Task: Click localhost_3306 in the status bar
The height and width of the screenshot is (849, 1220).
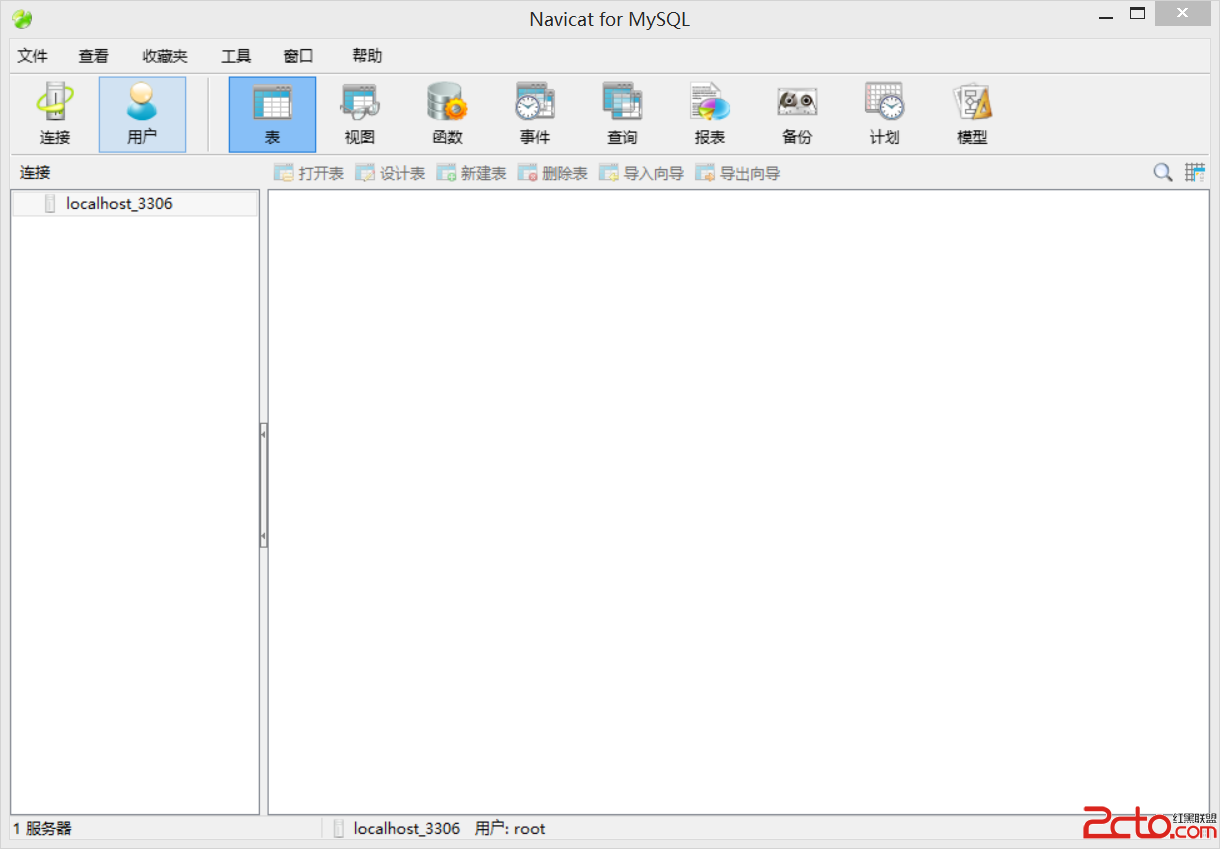Action: [x=407, y=828]
